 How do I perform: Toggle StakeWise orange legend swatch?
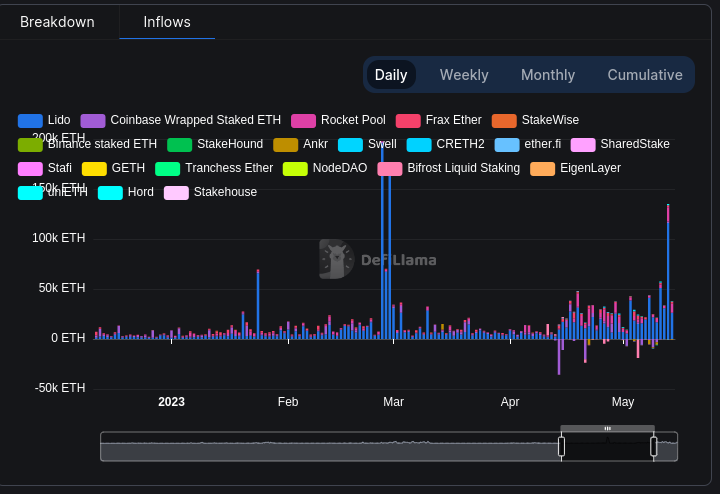point(504,121)
